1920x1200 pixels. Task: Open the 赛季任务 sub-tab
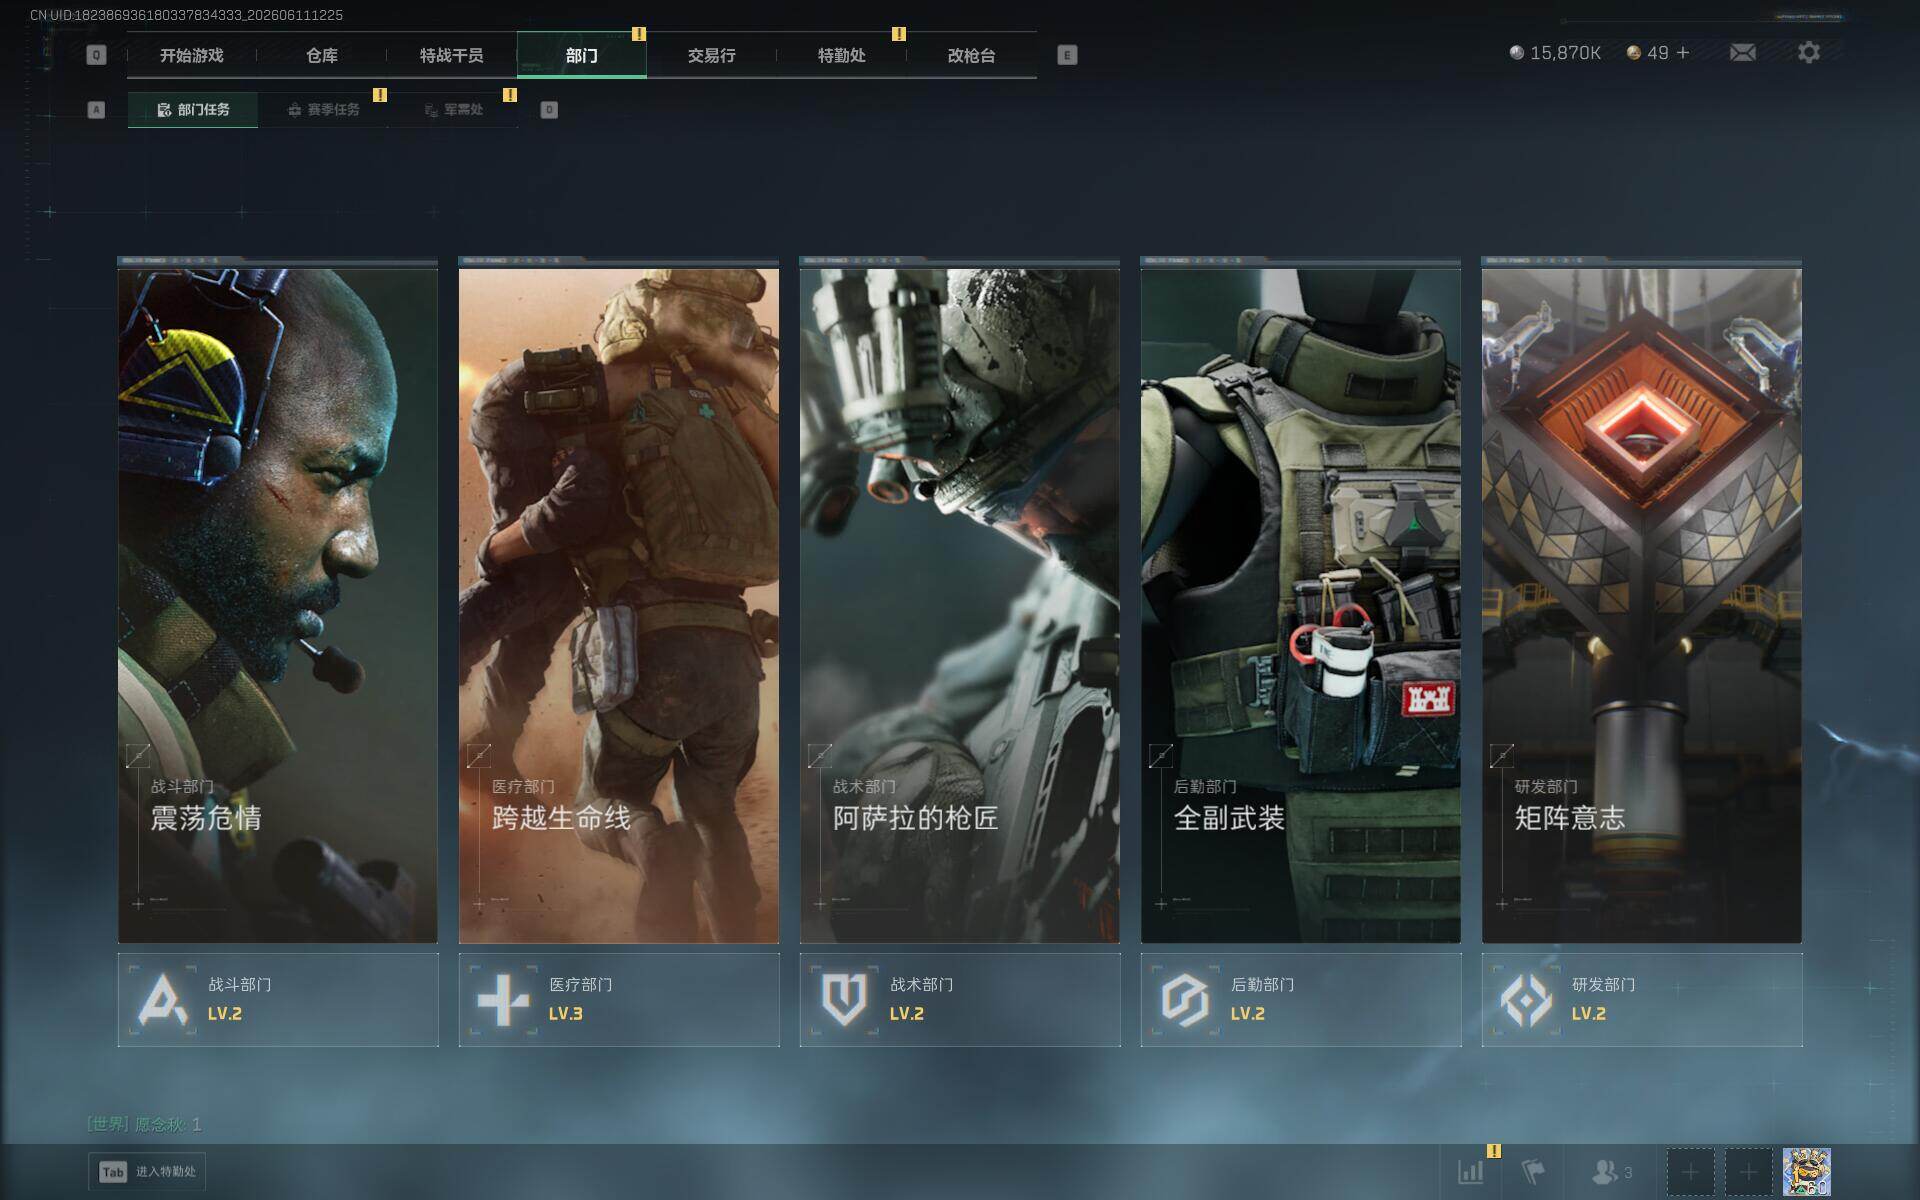(x=323, y=110)
